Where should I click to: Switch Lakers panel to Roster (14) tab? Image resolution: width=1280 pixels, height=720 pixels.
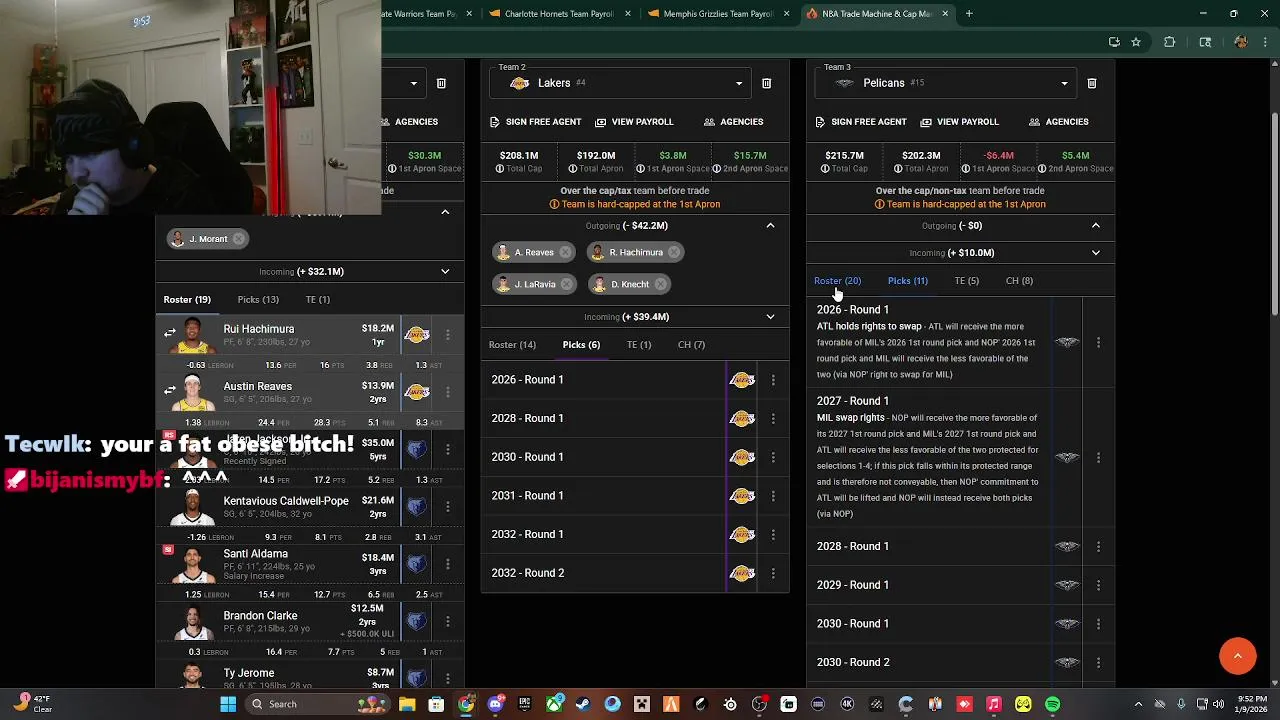pos(512,345)
